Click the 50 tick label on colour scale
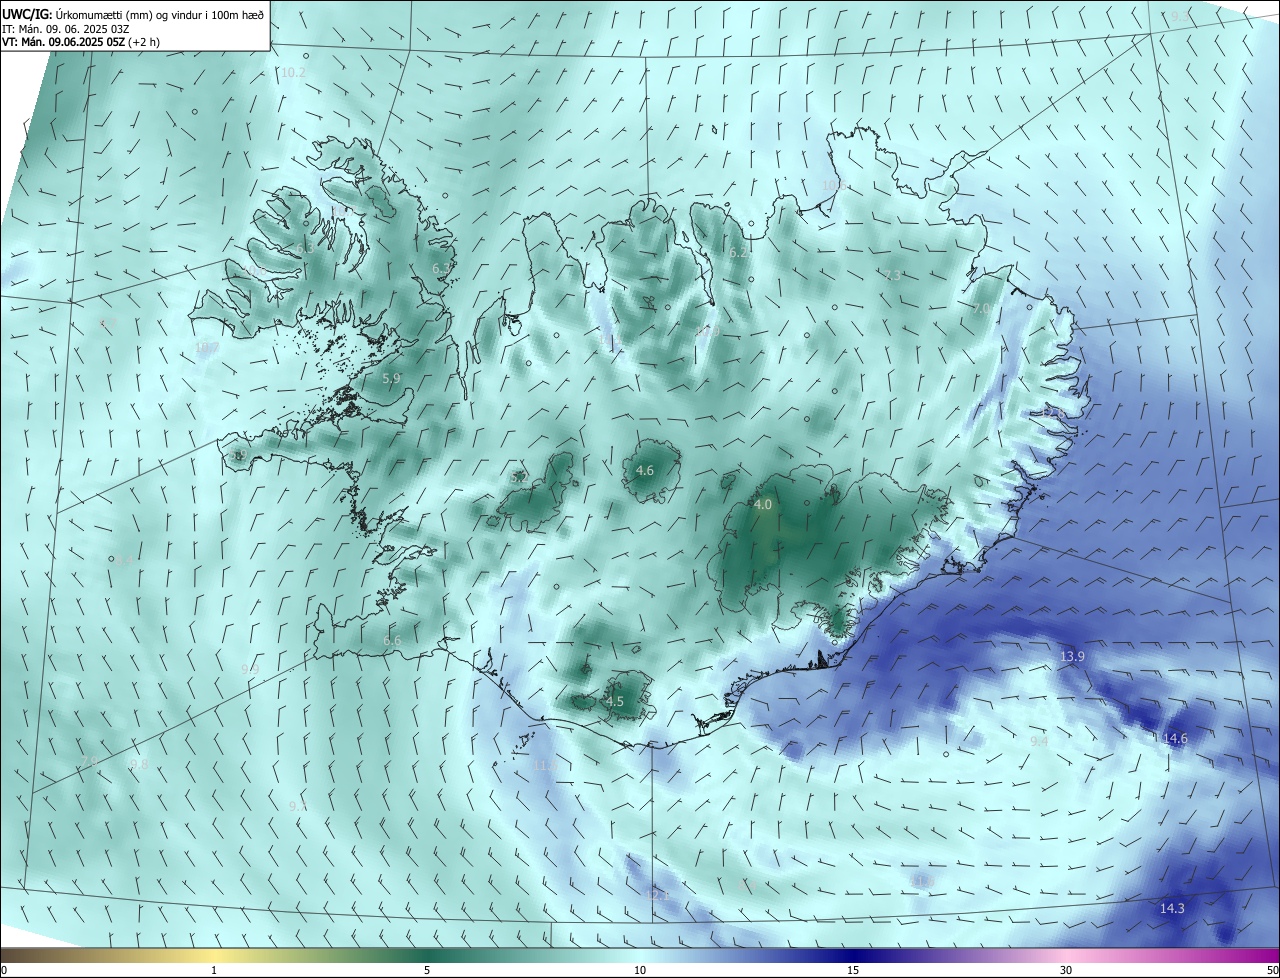Viewport: 1280px width, 978px height. tap(1272, 970)
